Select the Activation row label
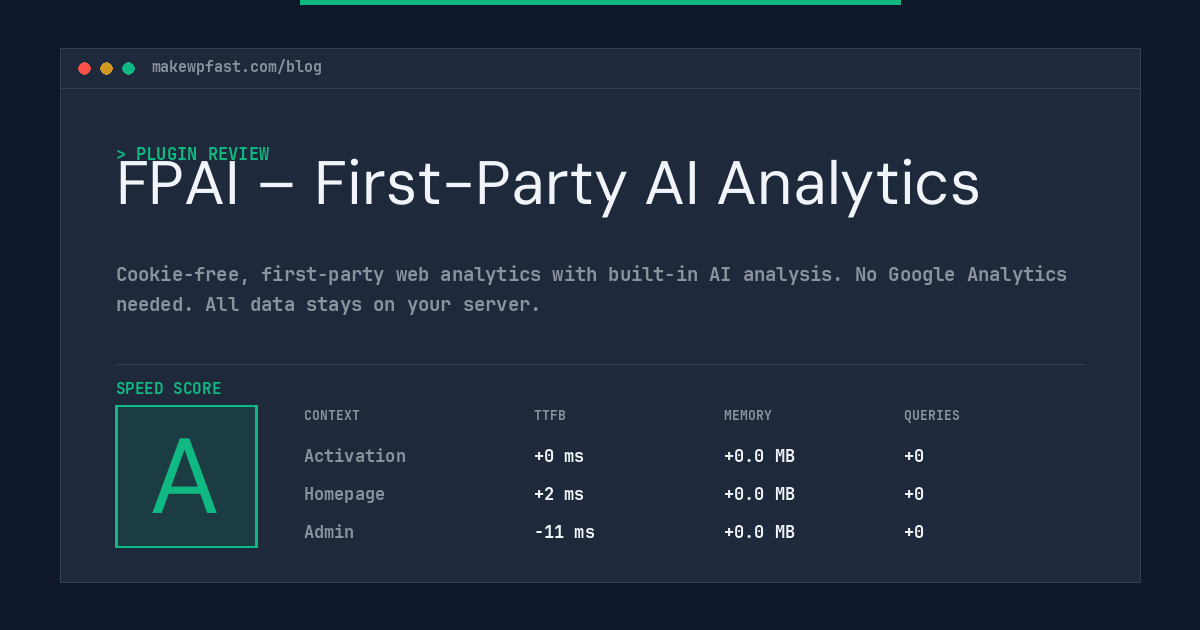 355,456
